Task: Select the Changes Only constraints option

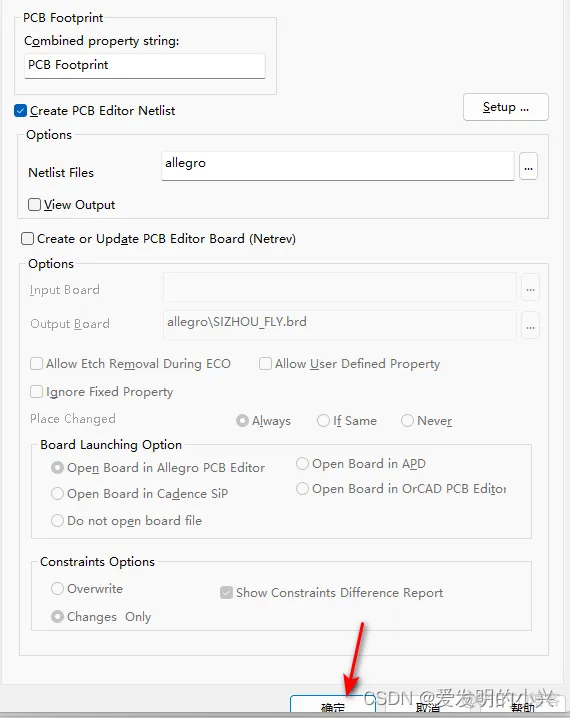Action: (x=57, y=616)
